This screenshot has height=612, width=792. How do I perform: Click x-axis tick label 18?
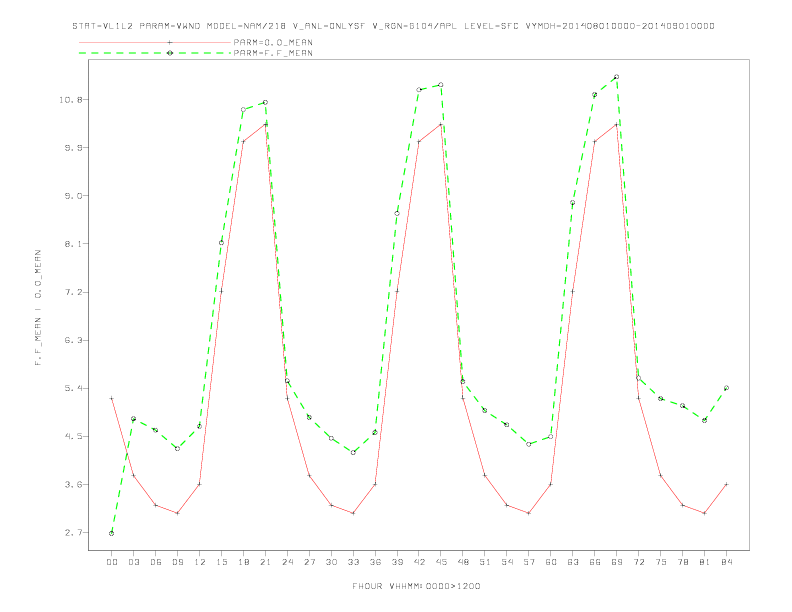point(243,562)
